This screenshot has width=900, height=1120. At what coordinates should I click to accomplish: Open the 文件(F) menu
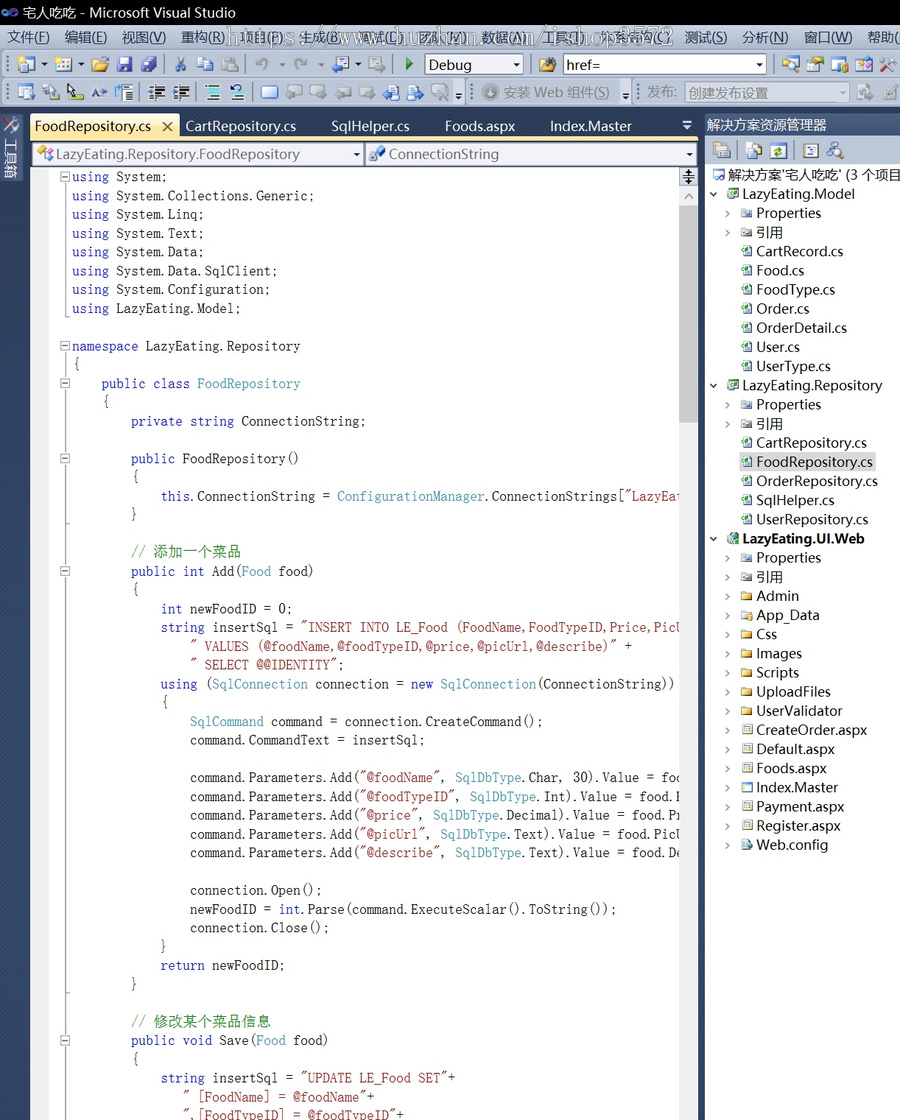click(29, 37)
